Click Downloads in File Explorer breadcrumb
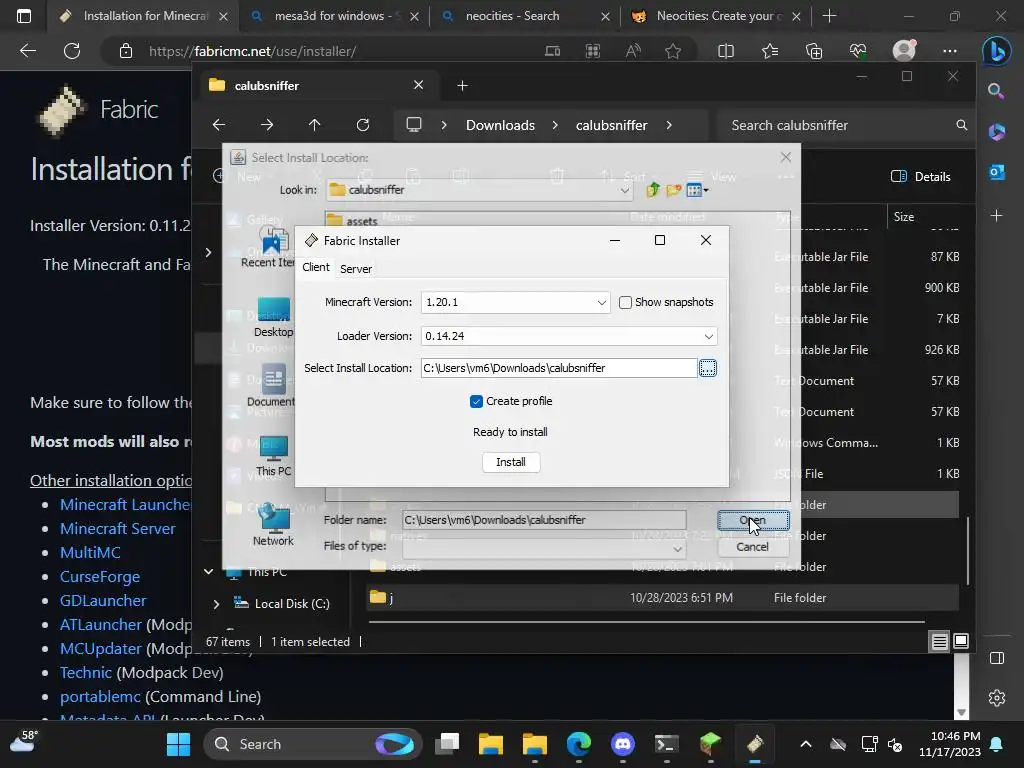 pos(500,125)
